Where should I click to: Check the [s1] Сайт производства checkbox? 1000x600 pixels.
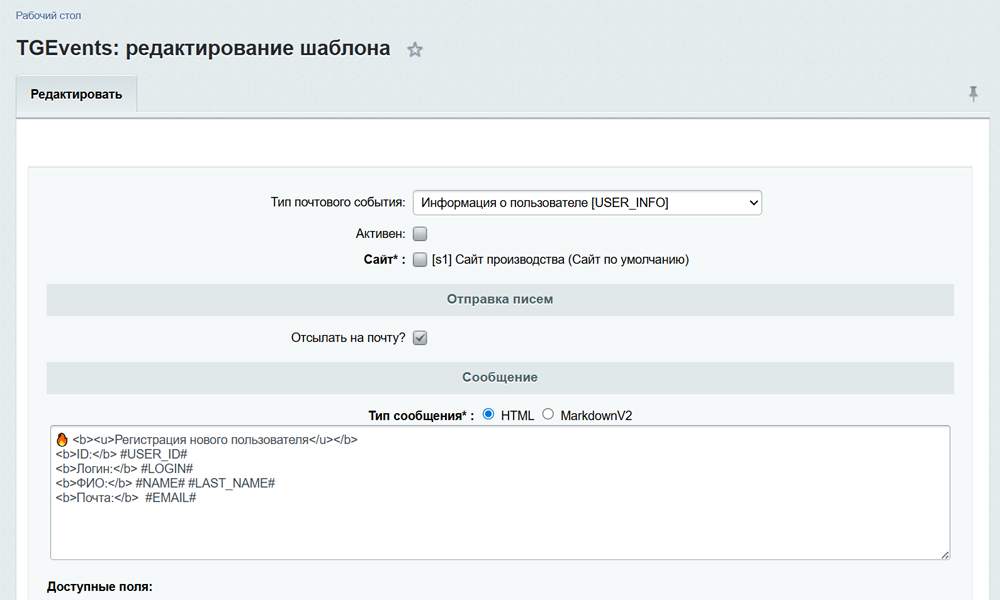point(420,260)
